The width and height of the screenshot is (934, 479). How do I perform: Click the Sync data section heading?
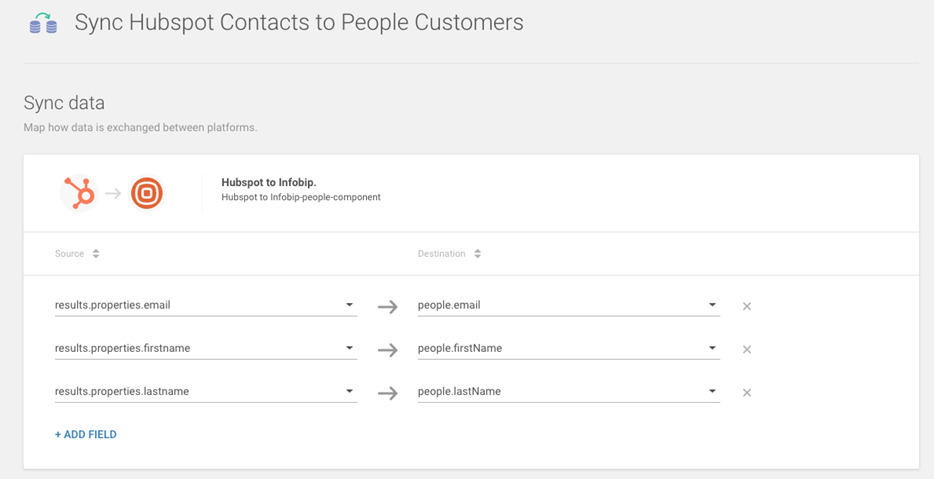pos(64,103)
